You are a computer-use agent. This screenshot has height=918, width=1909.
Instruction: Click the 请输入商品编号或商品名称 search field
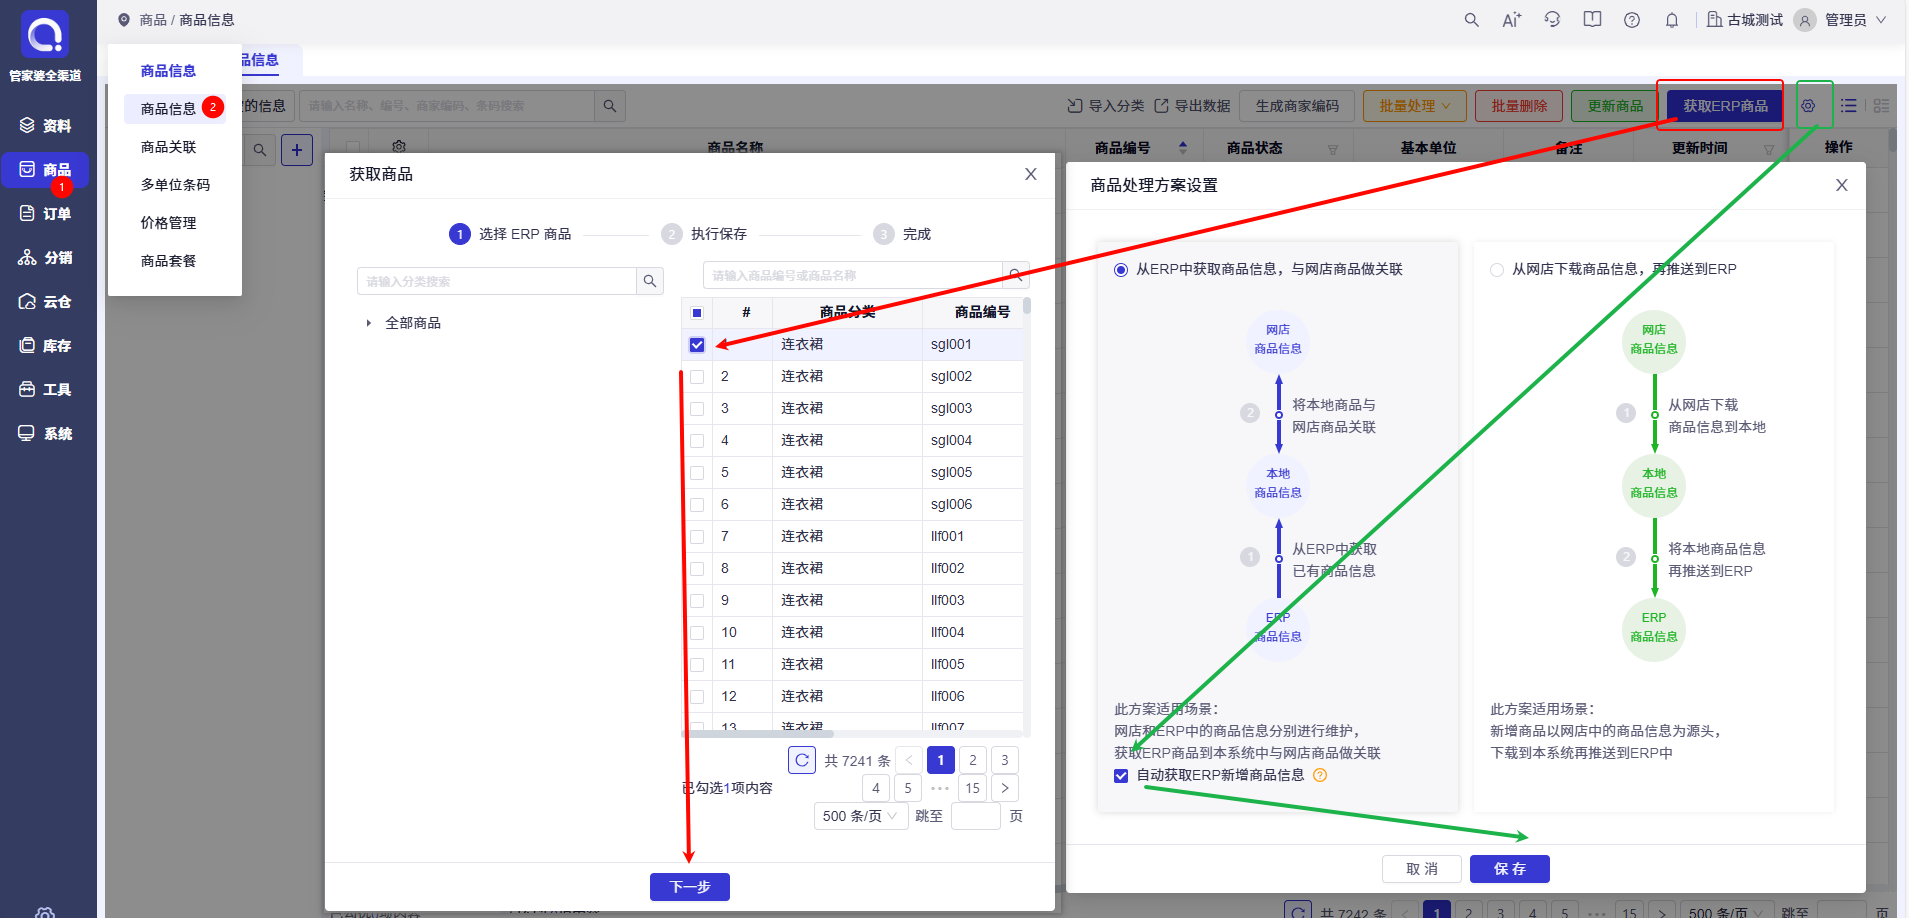tap(853, 275)
